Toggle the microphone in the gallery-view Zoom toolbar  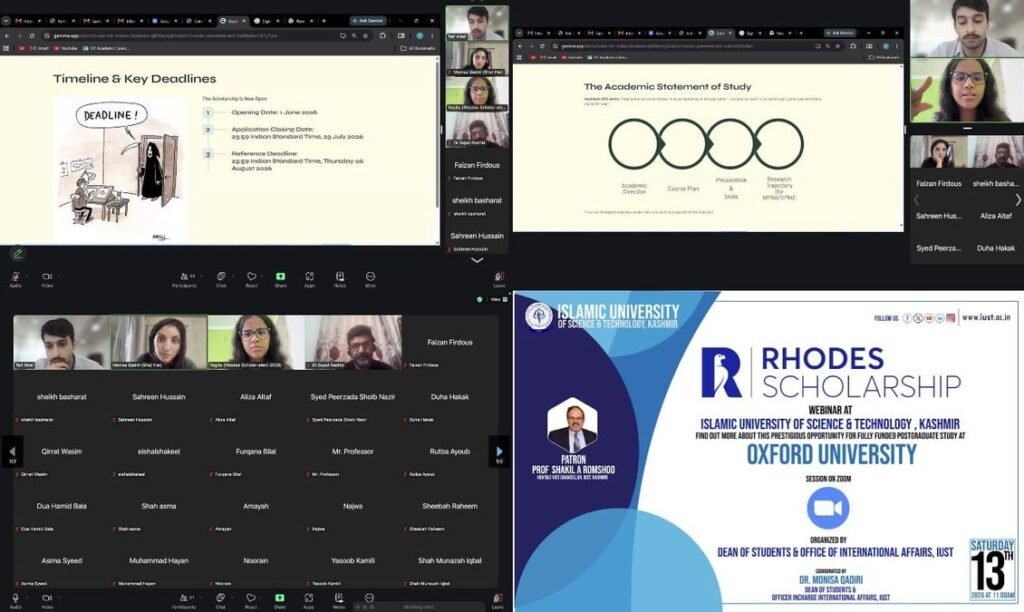point(14,600)
